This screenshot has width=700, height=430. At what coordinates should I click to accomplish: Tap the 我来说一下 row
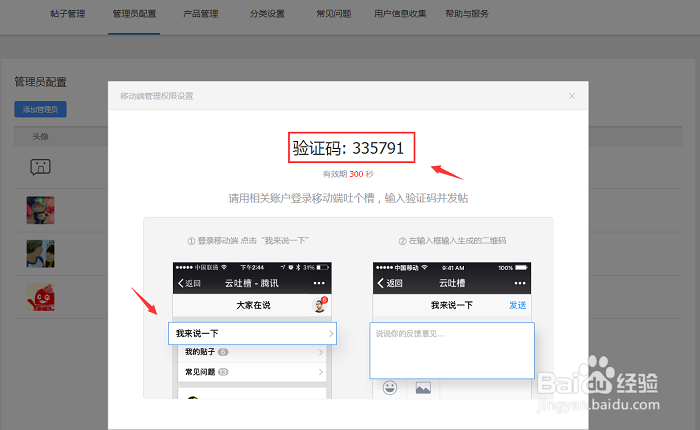point(252,334)
